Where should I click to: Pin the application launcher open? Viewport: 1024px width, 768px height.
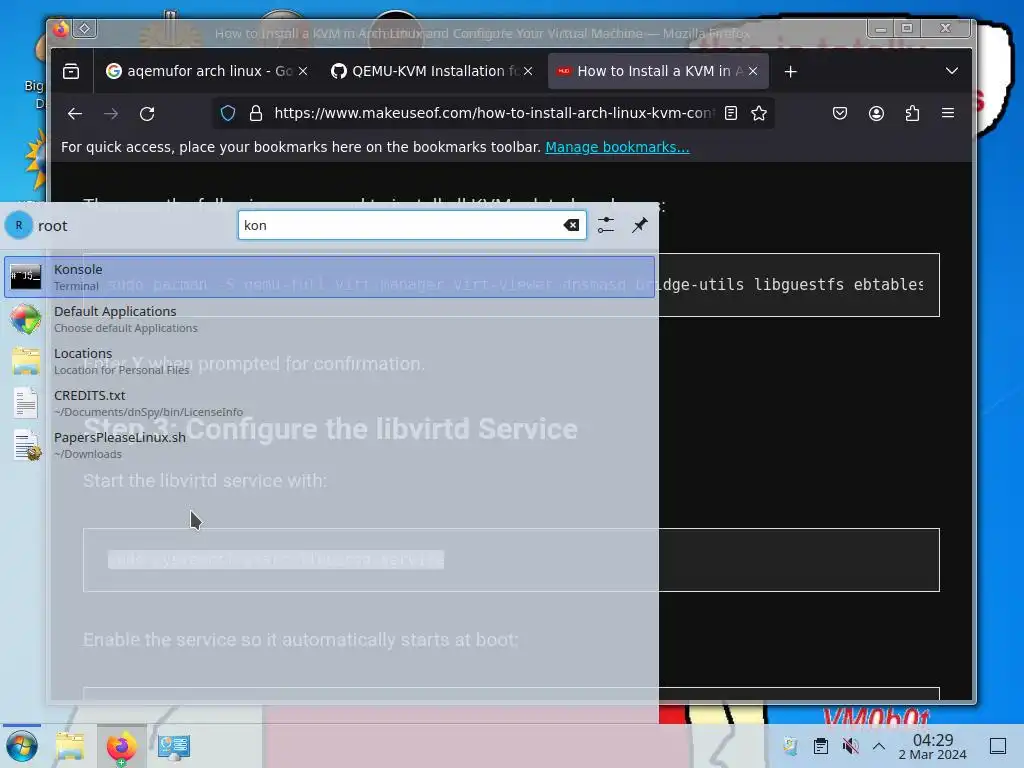coord(640,225)
